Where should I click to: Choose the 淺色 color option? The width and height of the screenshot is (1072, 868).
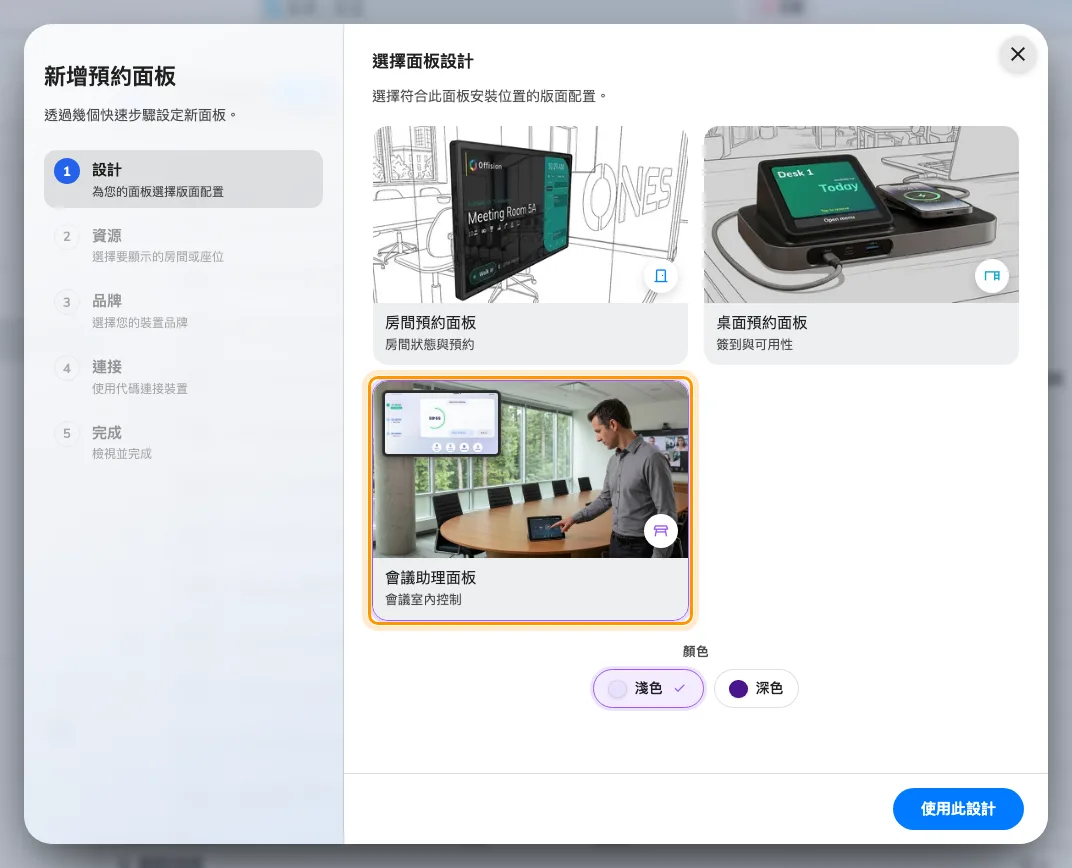(x=647, y=688)
